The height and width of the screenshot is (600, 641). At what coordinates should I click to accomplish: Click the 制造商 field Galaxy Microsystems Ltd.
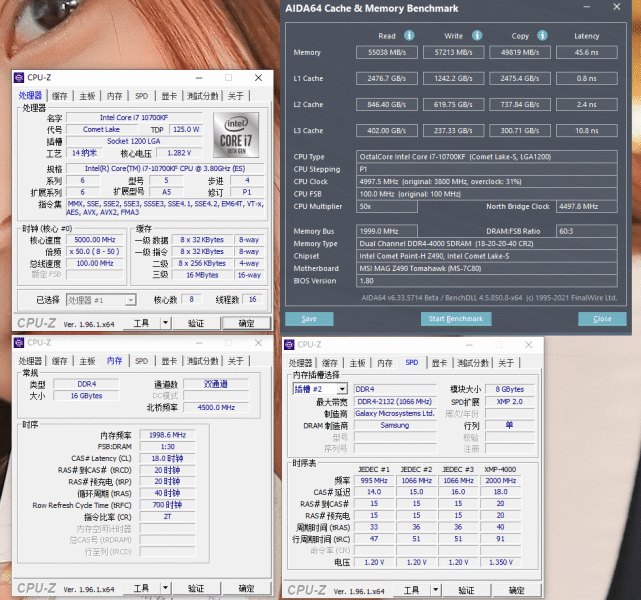(395, 413)
